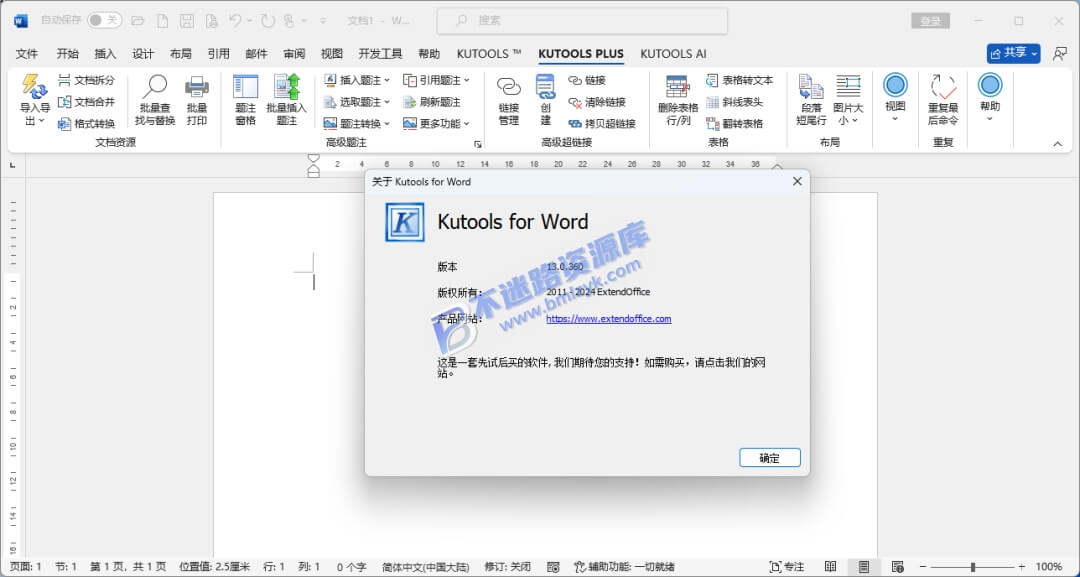Click Refresh Captions (刷新题注)

click(x=431, y=102)
